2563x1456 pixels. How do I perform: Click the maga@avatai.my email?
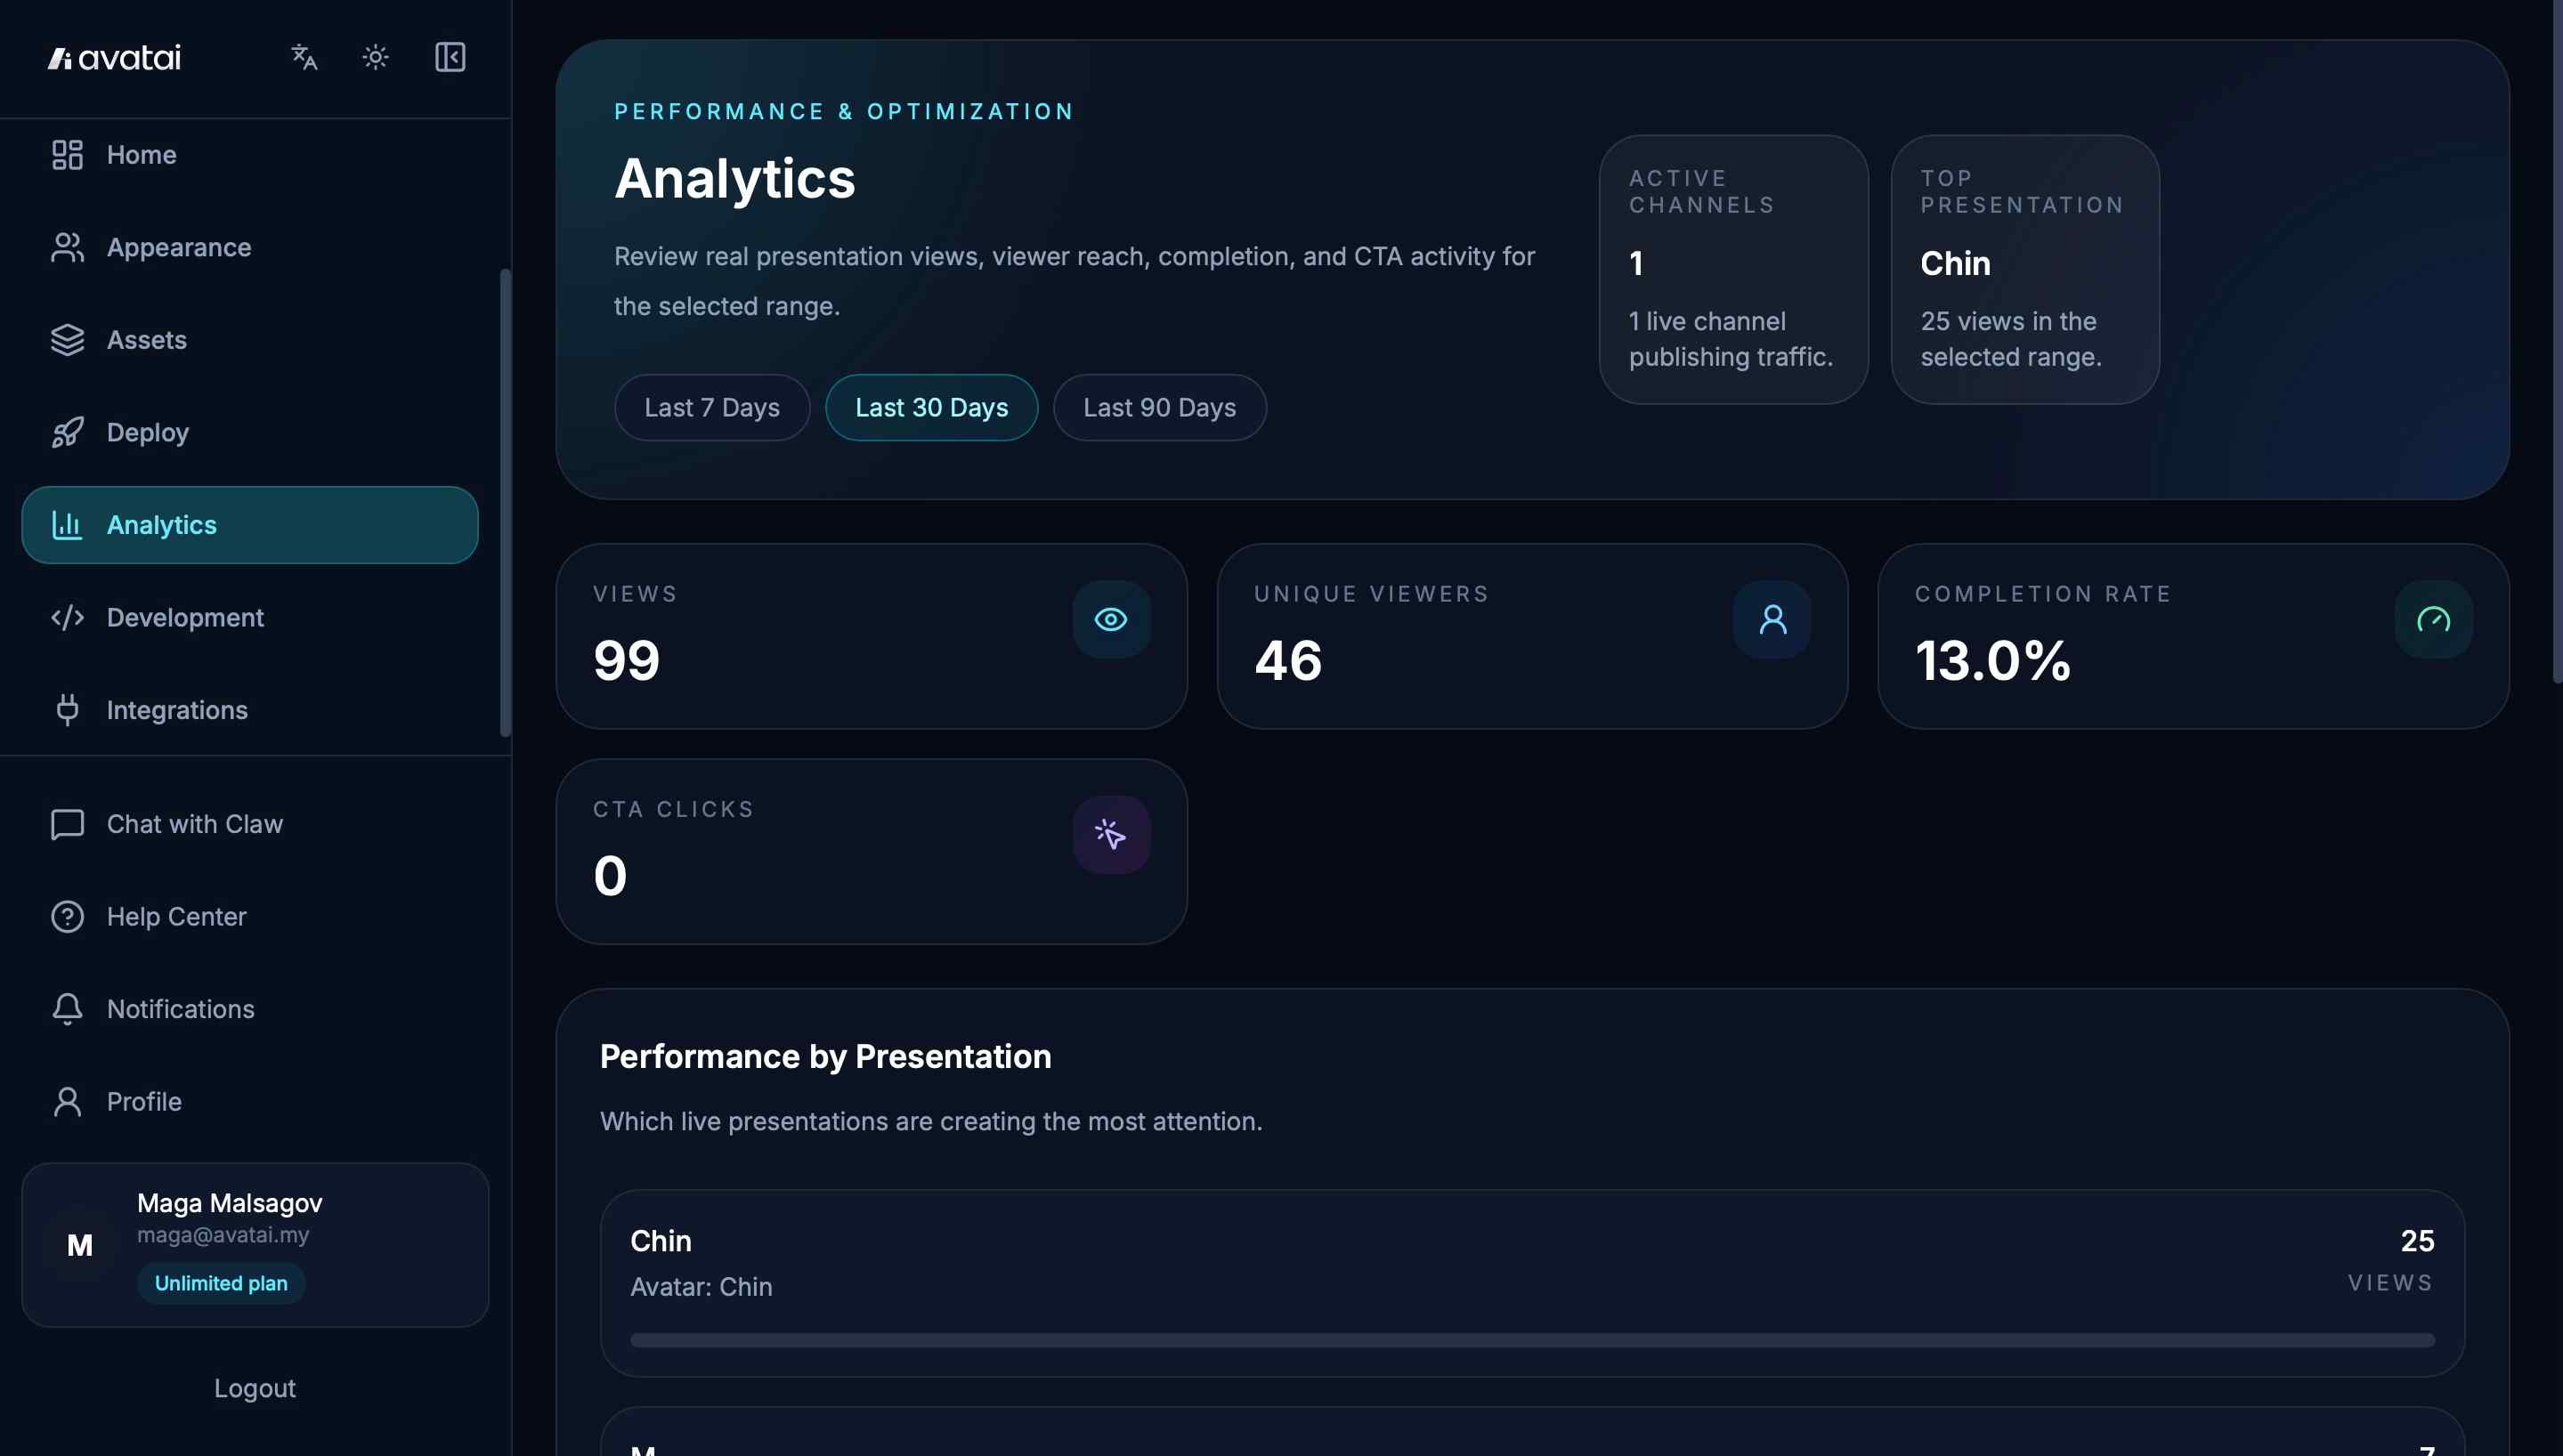click(x=223, y=1235)
